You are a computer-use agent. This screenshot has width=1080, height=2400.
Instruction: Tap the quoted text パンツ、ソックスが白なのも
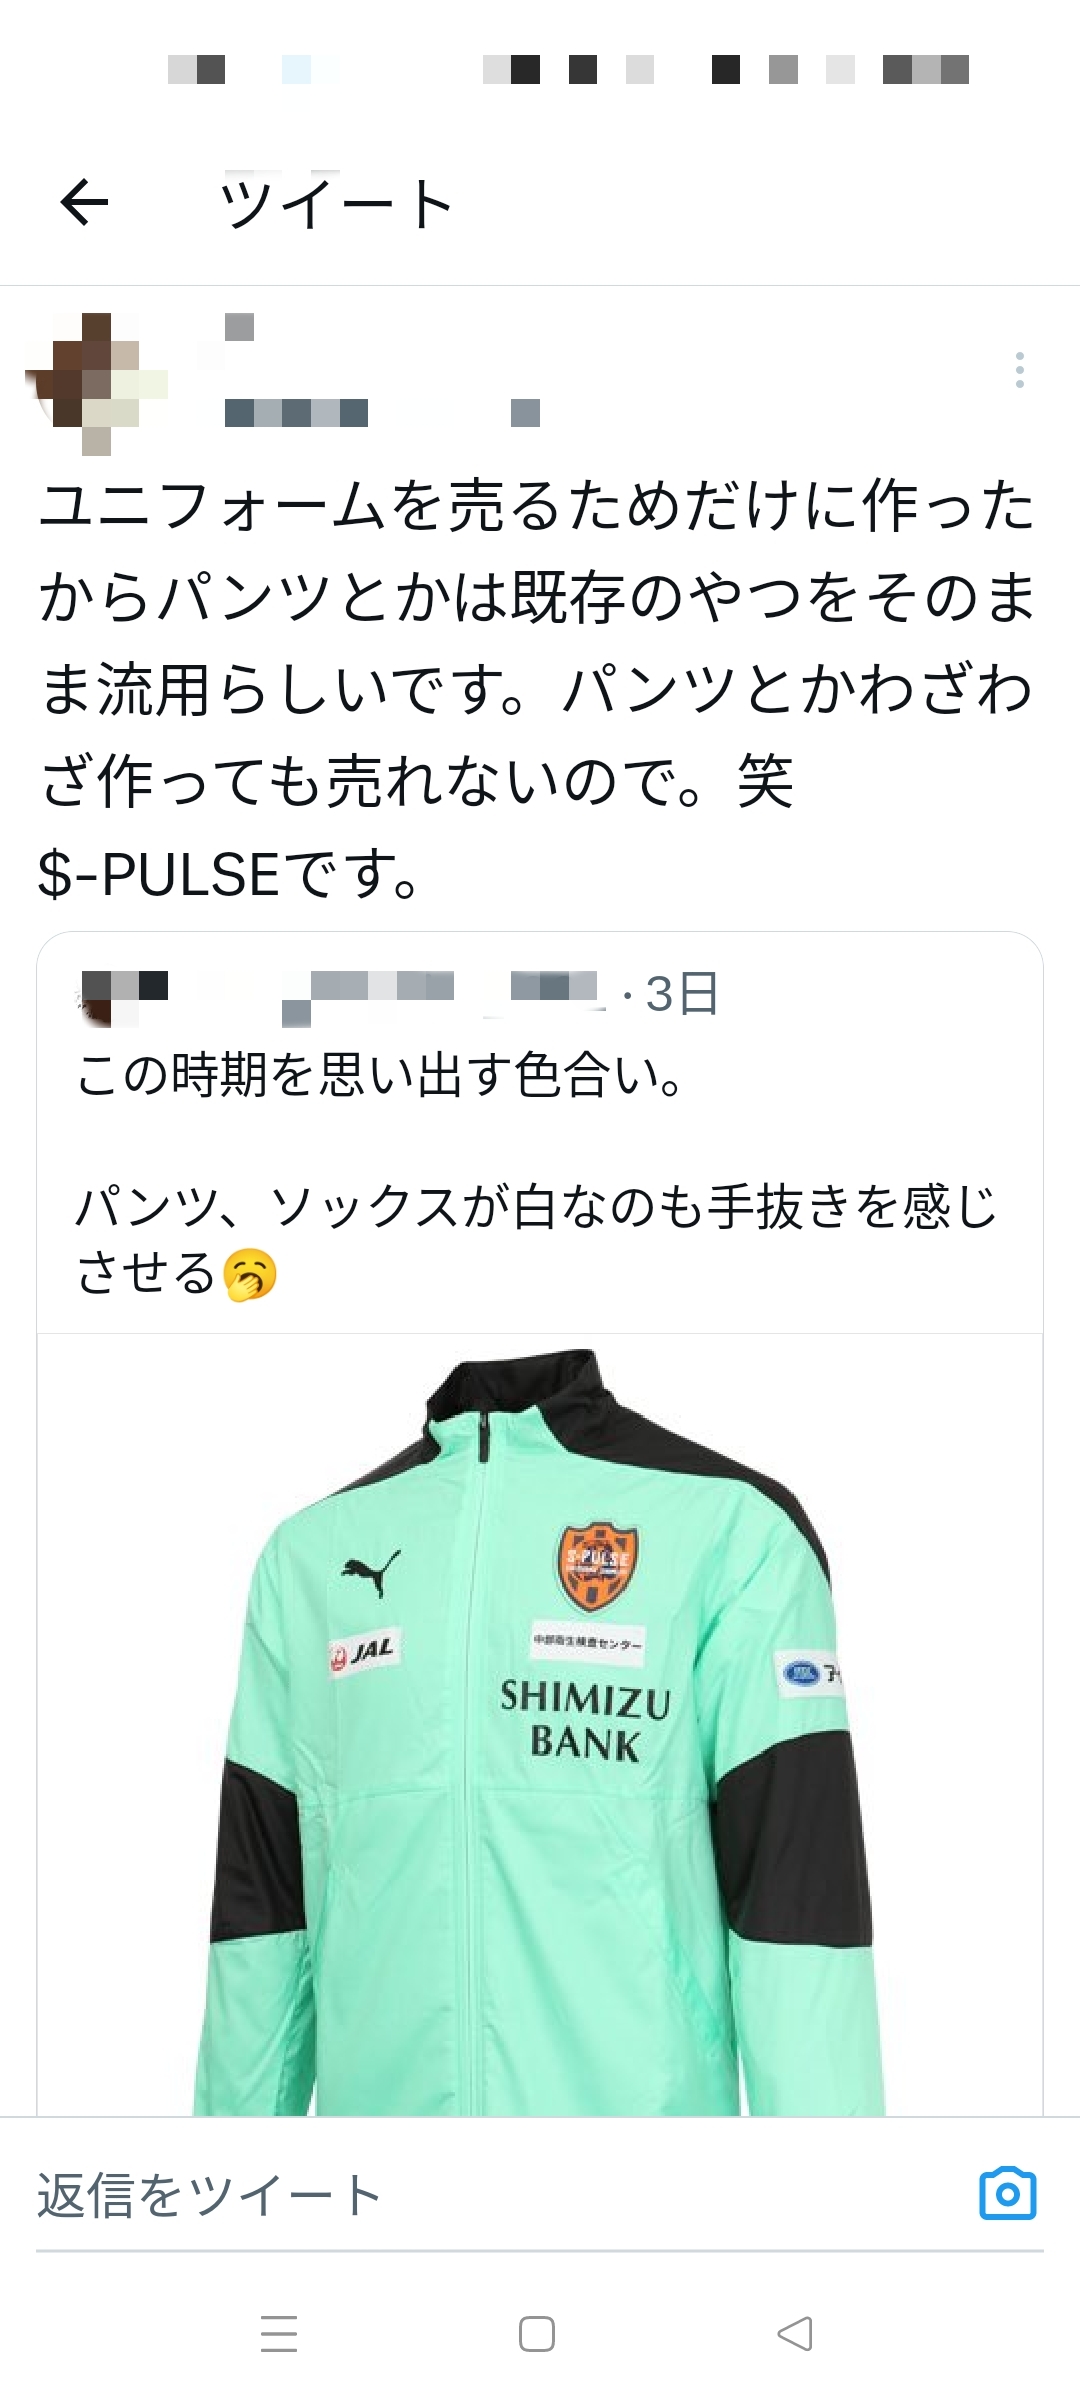click(x=391, y=1207)
